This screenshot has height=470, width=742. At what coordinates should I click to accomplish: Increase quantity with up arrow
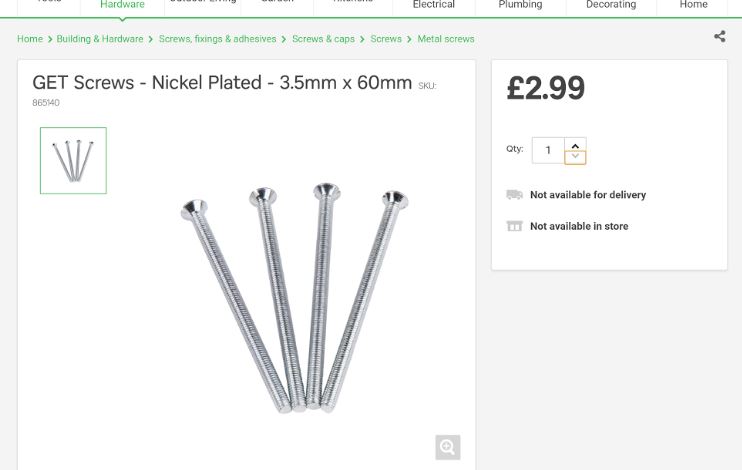(575, 144)
